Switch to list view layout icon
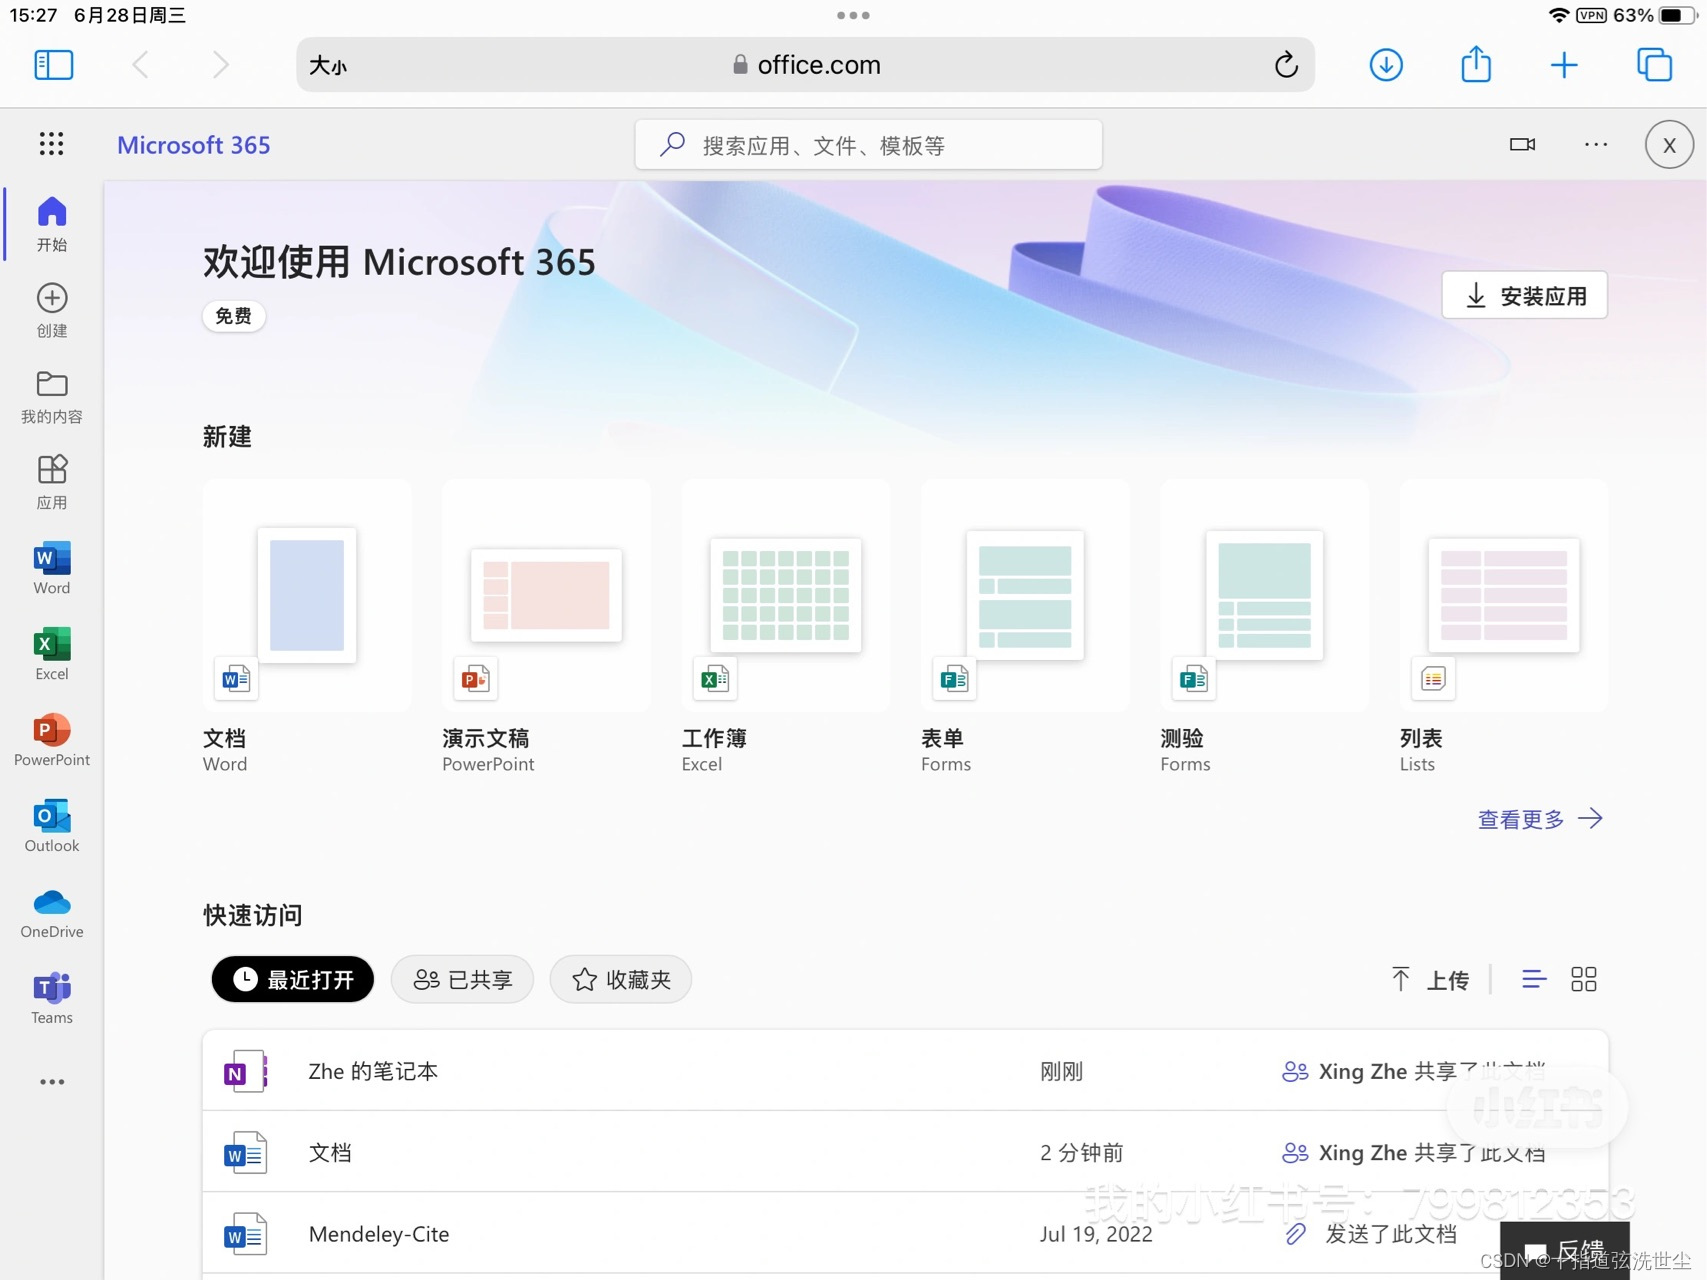 pos(1534,979)
